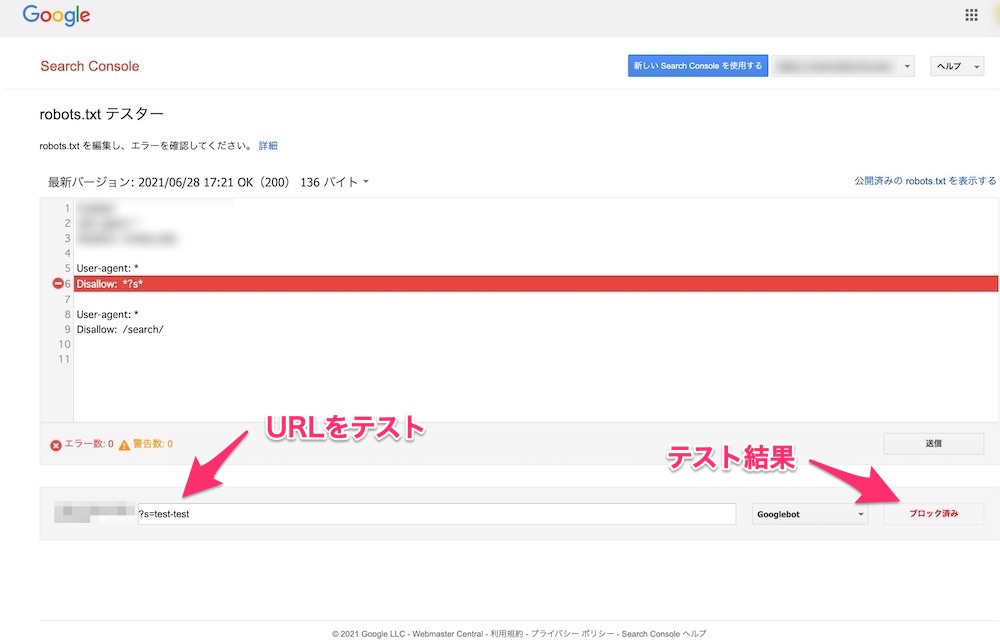1000x642 pixels.
Task: Click the ブロック済み test result button
Action: (x=934, y=513)
